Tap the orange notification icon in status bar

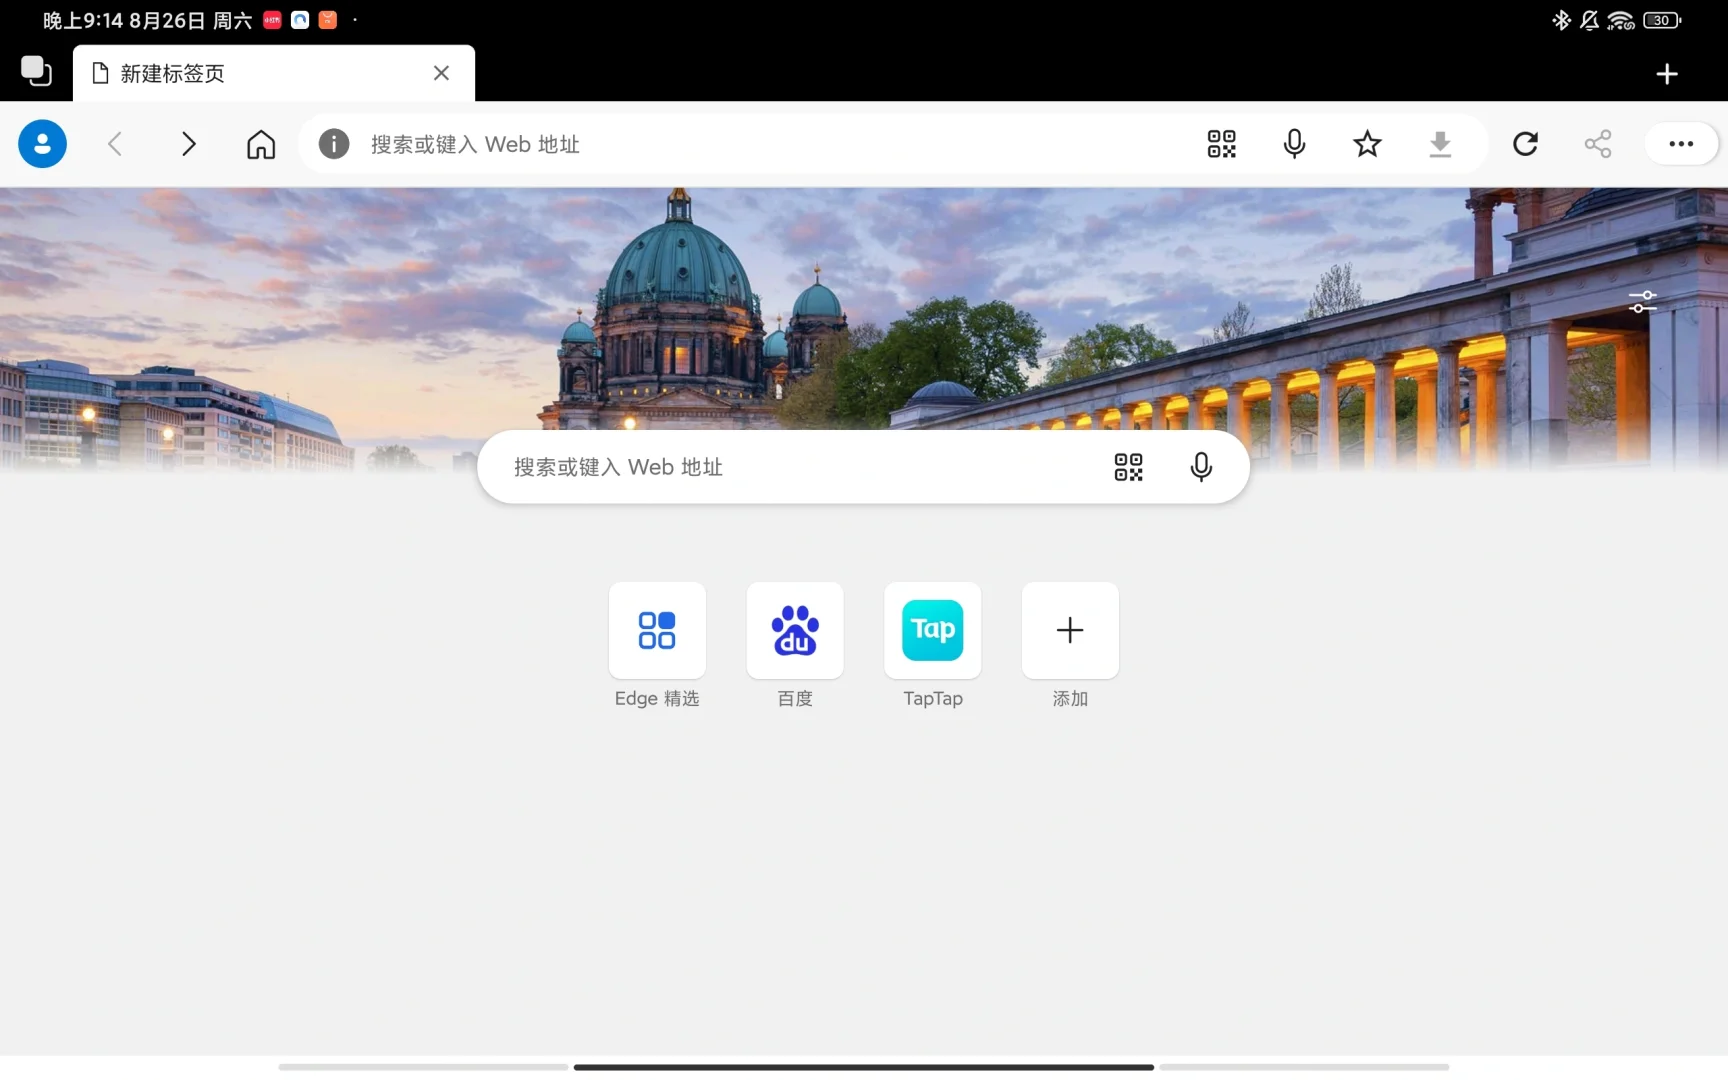pyautogui.click(x=328, y=20)
